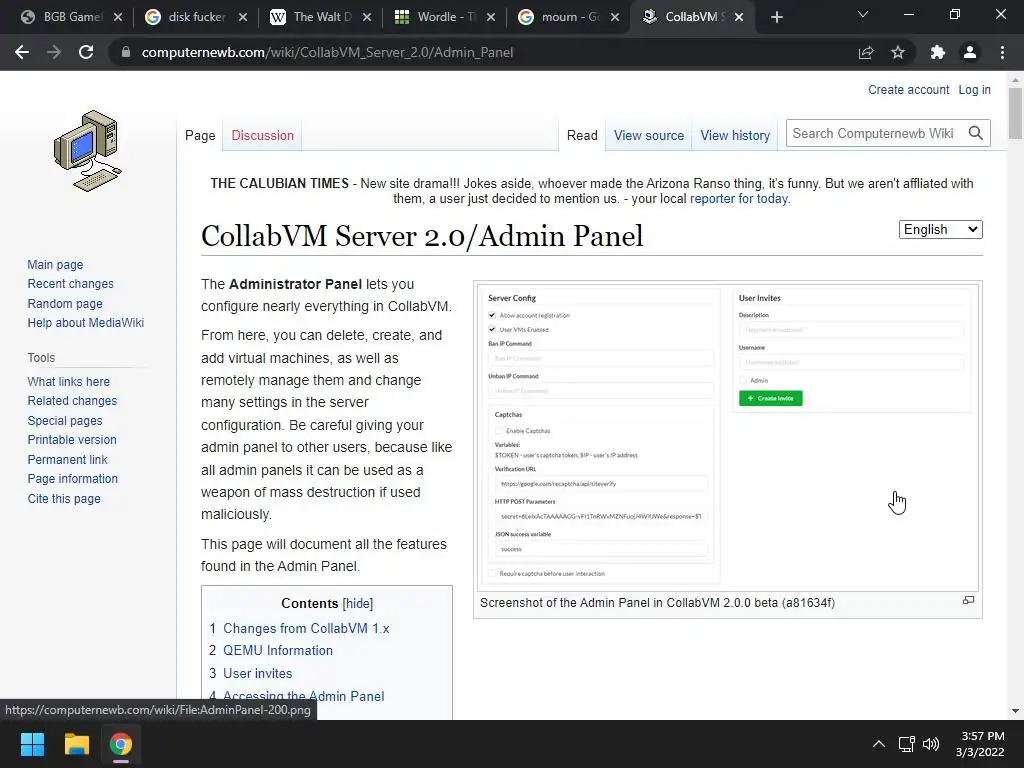Open File Explorer from taskbar
This screenshot has height=768, width=1024.
76,744
